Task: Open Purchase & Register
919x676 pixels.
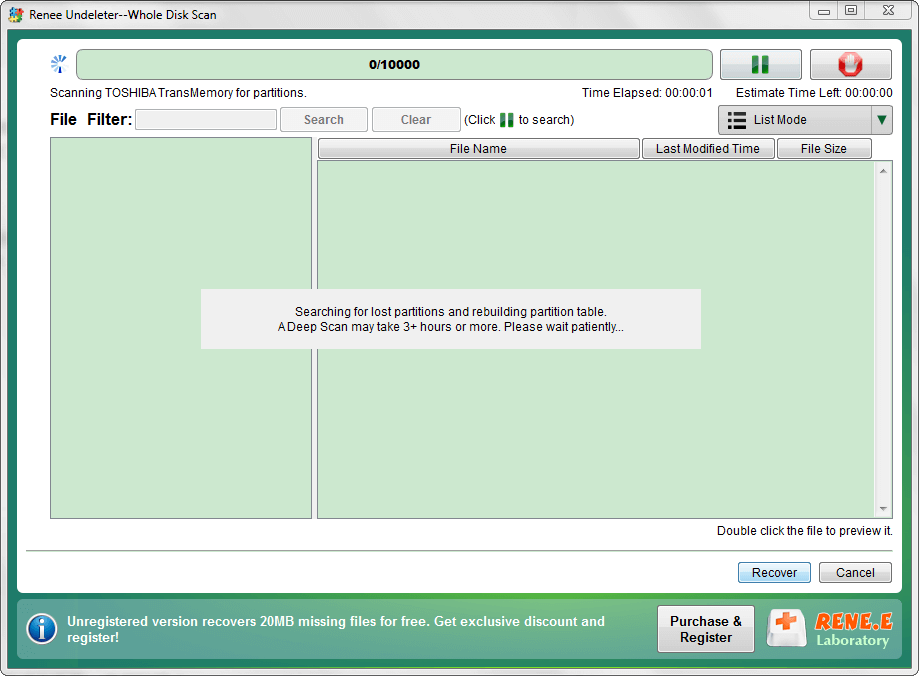Action: pos(706,629)
